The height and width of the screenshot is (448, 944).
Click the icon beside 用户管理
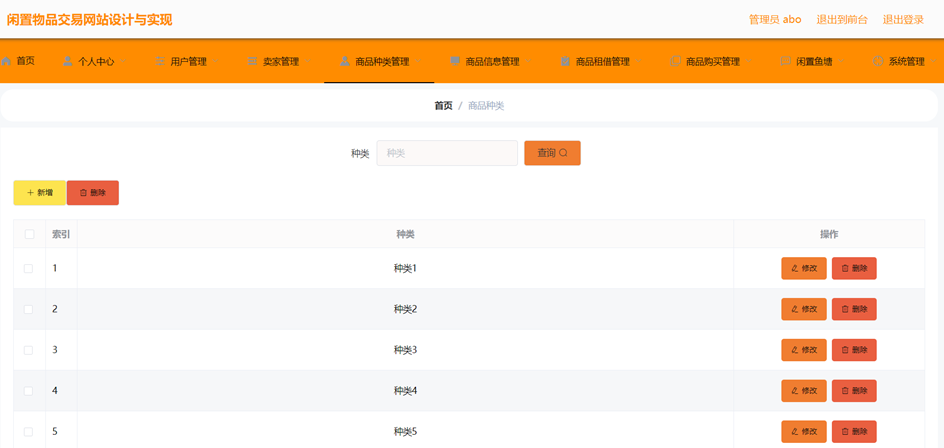[x=160, y=61]
